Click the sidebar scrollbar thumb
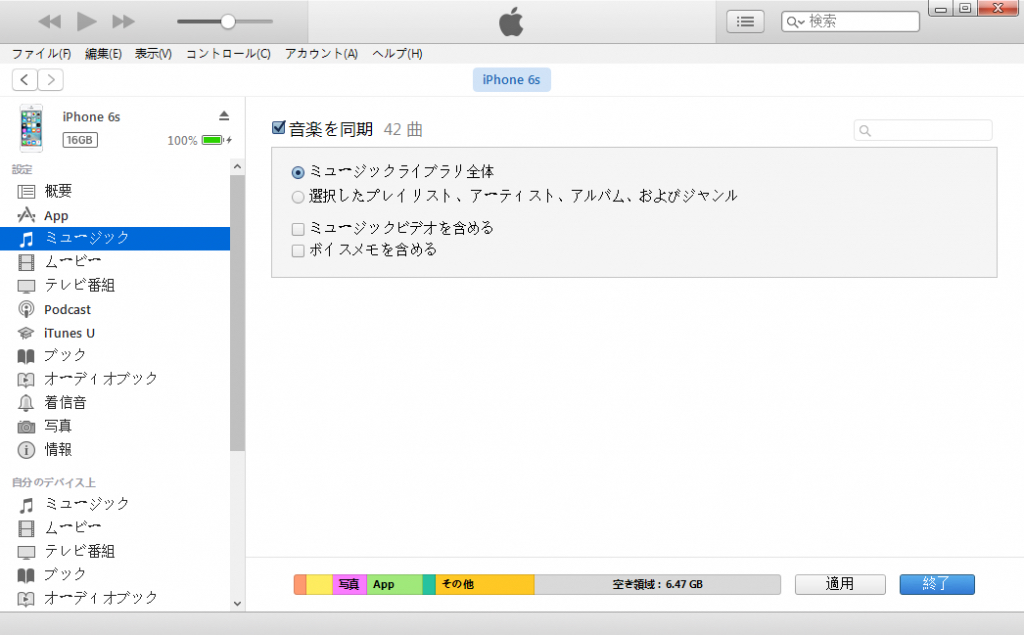Image resolution: width=1024 pixels, height=635 pixels. (237, 313)
